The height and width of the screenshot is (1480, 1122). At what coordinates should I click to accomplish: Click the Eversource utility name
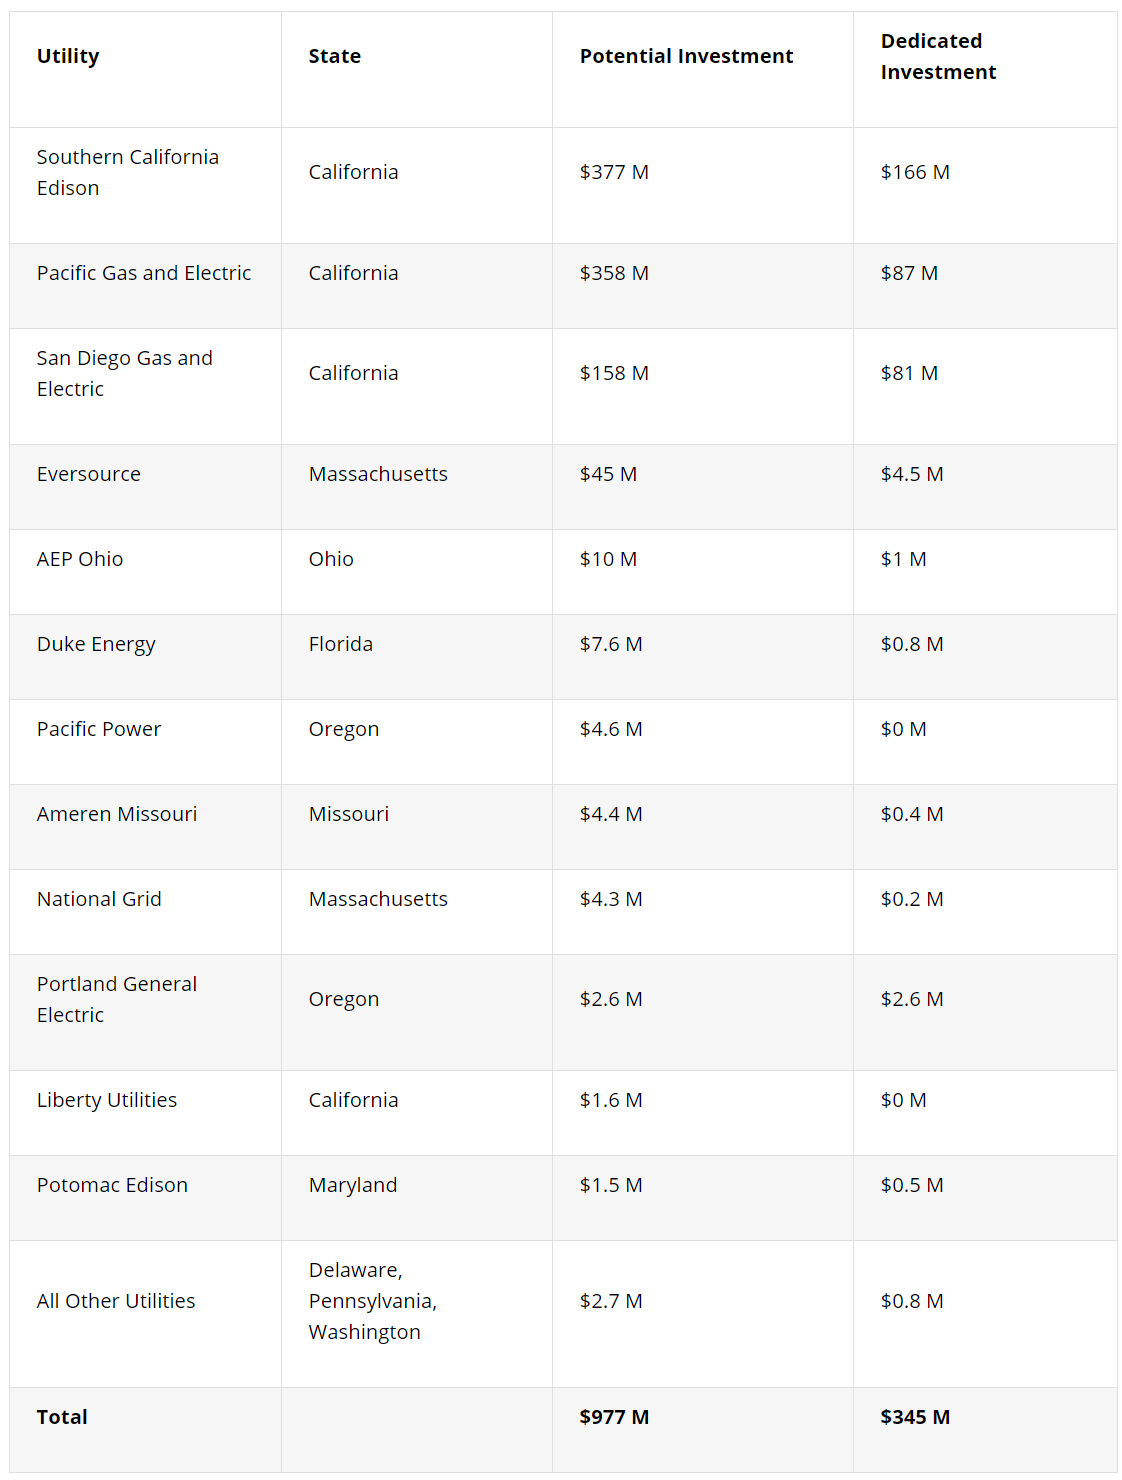click(x=89, y=475)
